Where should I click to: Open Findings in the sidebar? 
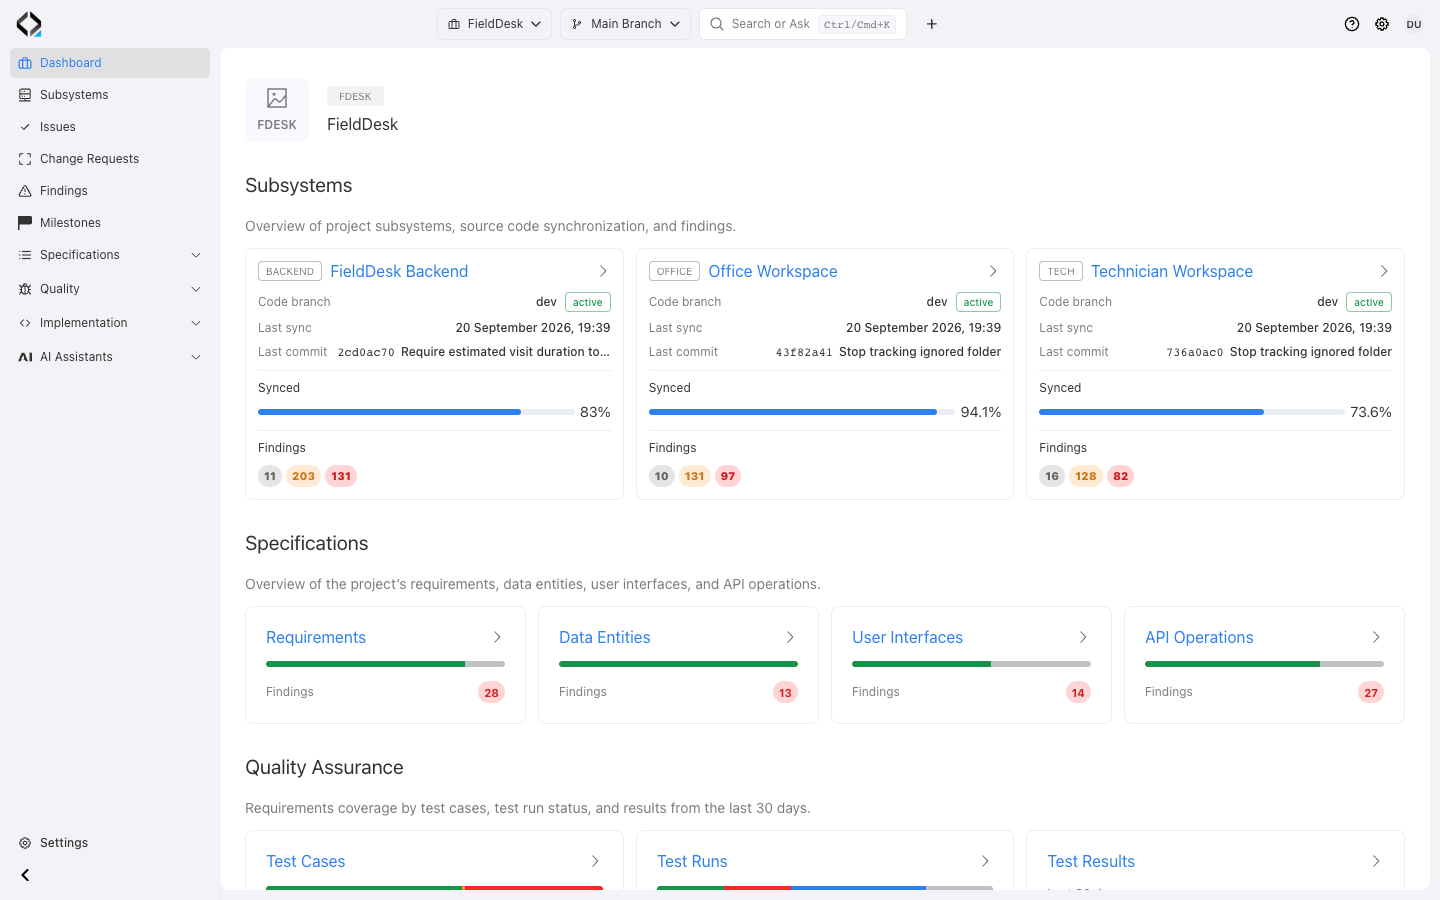[x=110, y=191]
